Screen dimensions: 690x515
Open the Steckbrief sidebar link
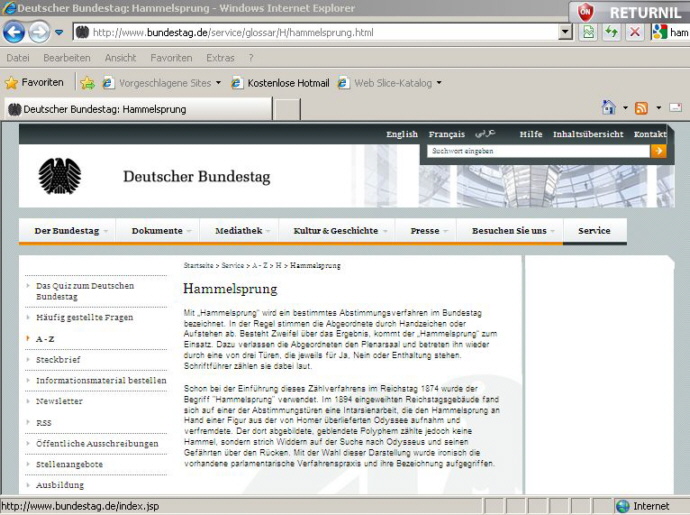point(58,359)
